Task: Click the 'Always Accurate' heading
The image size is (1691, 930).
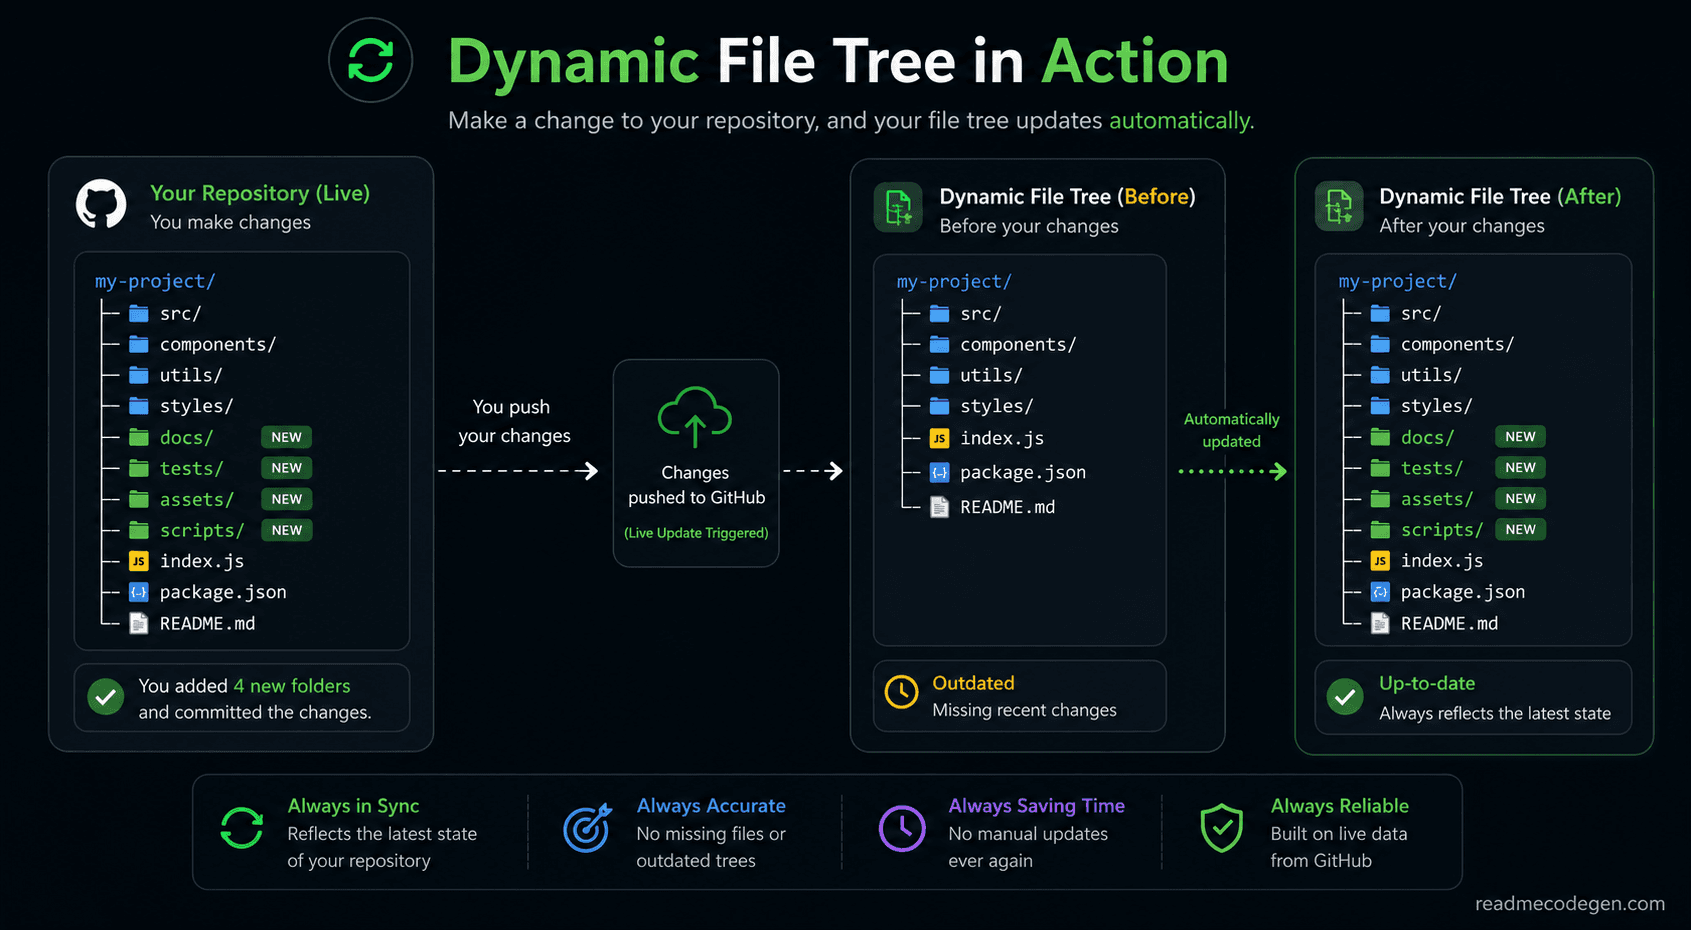Action: 711,806
